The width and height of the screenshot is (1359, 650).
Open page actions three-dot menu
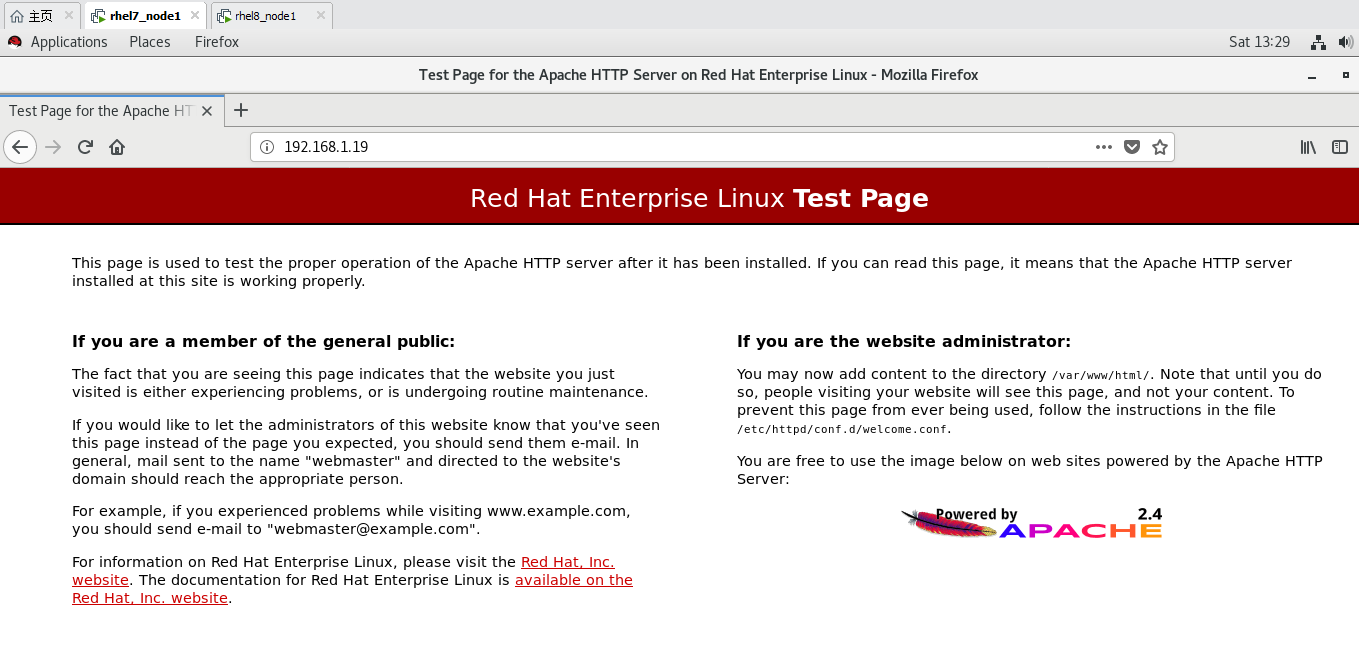(1104, 147)
